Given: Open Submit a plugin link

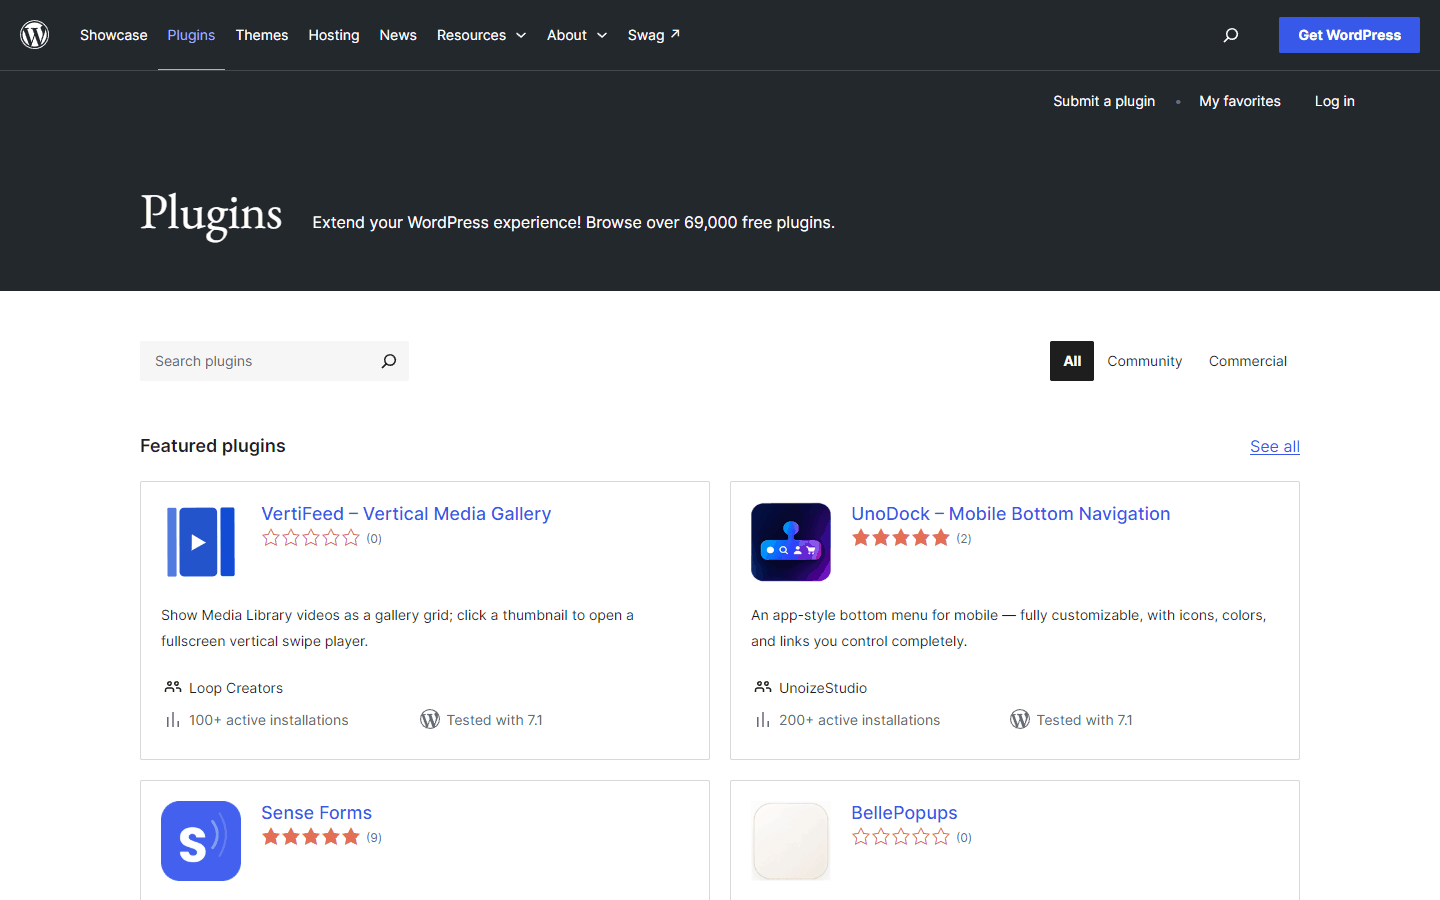Looking at the screenshot, I should coord(1104,101).
